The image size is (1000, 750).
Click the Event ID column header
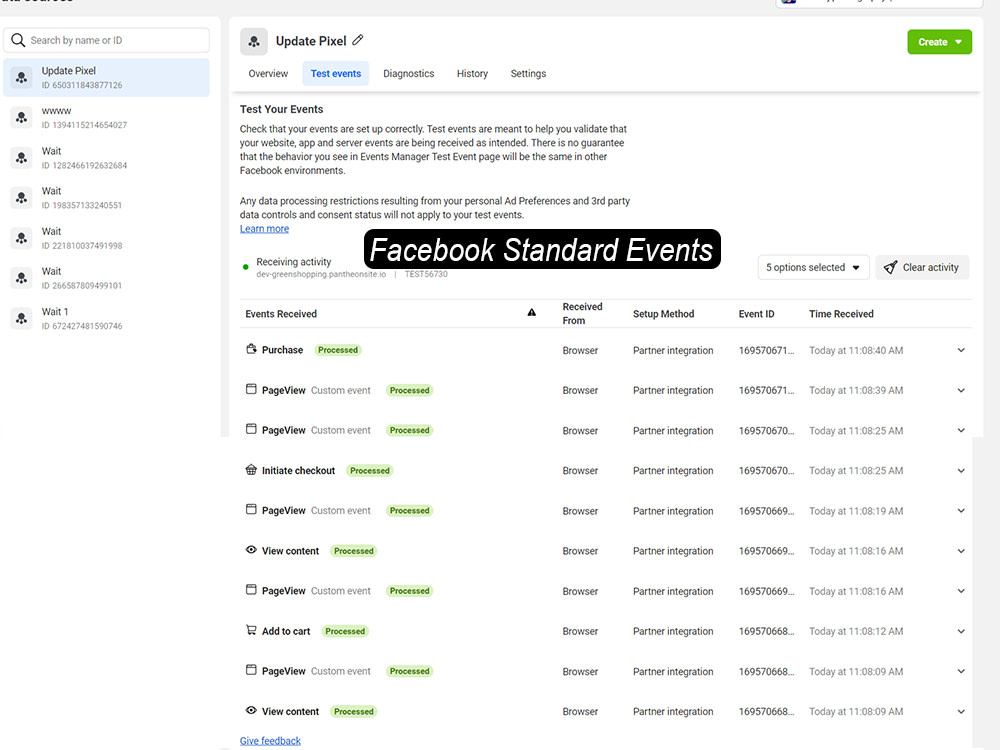[x=756, y=314]
